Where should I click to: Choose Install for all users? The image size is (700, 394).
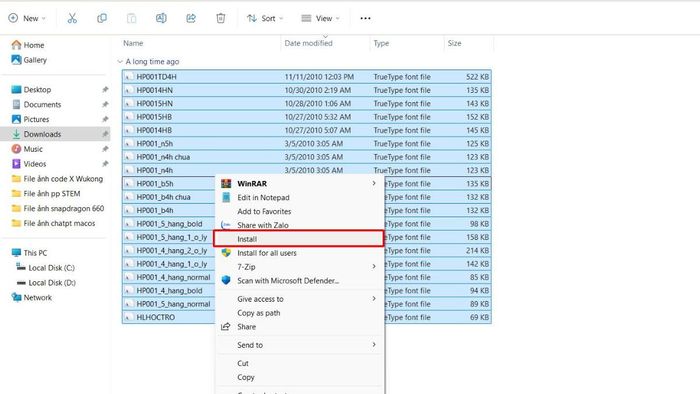[300, 253]
